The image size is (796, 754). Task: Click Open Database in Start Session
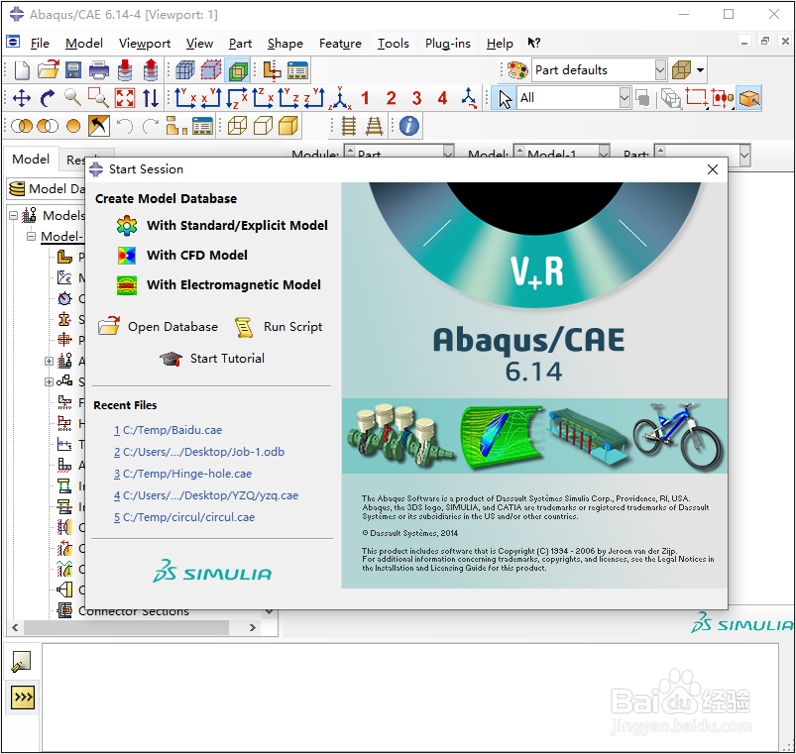[x=158, y=326]
